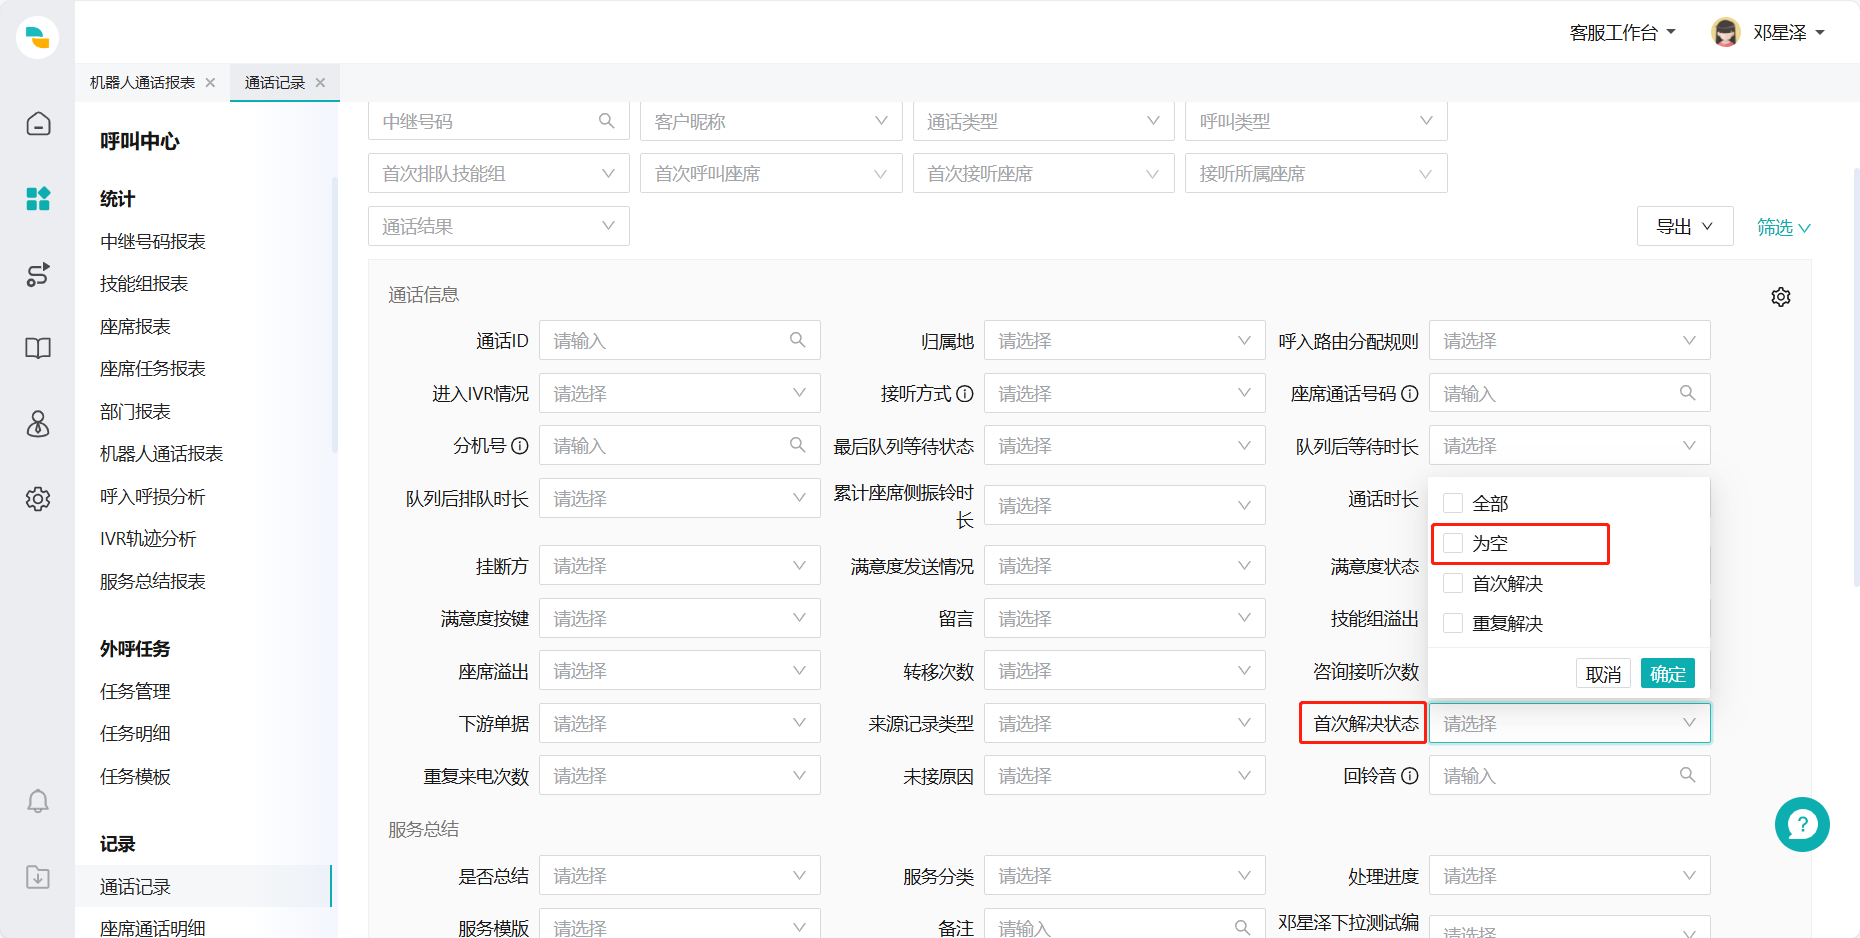The image size is (1860, 938).
Task: Check the 全部 option checkbox
Action: (1453, 503)
